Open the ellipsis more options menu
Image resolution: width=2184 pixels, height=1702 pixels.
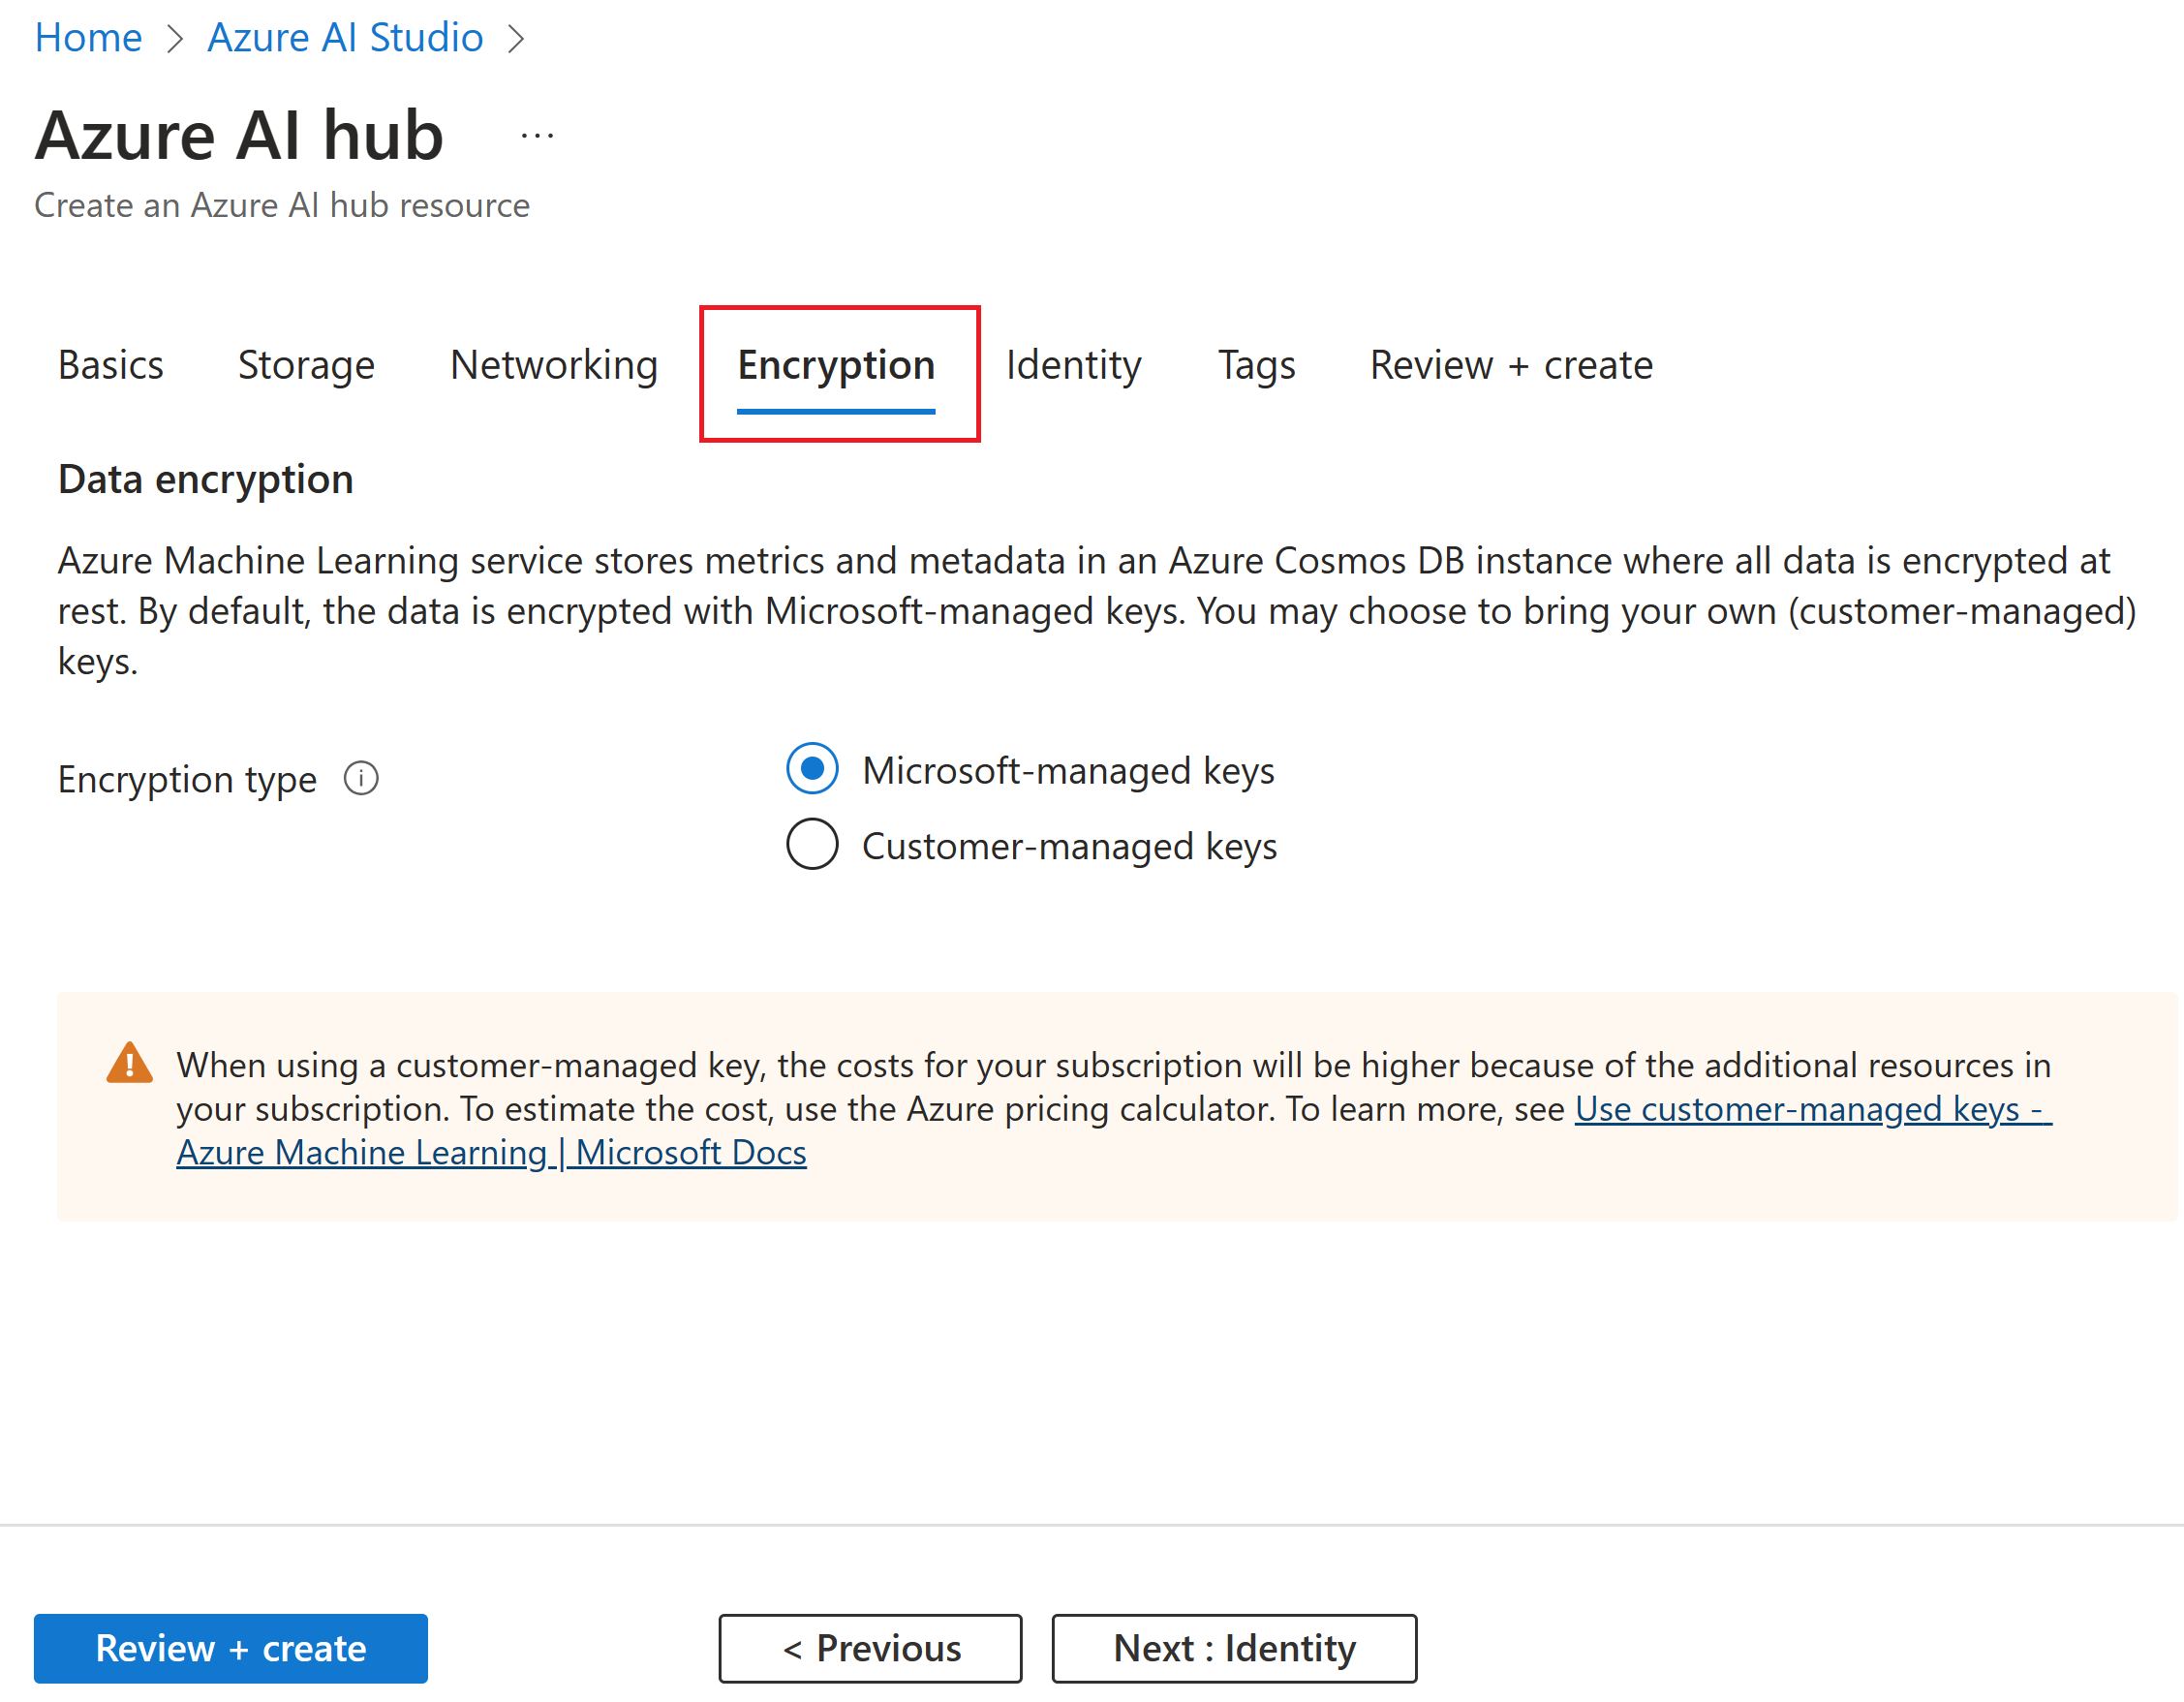point(537,136)
